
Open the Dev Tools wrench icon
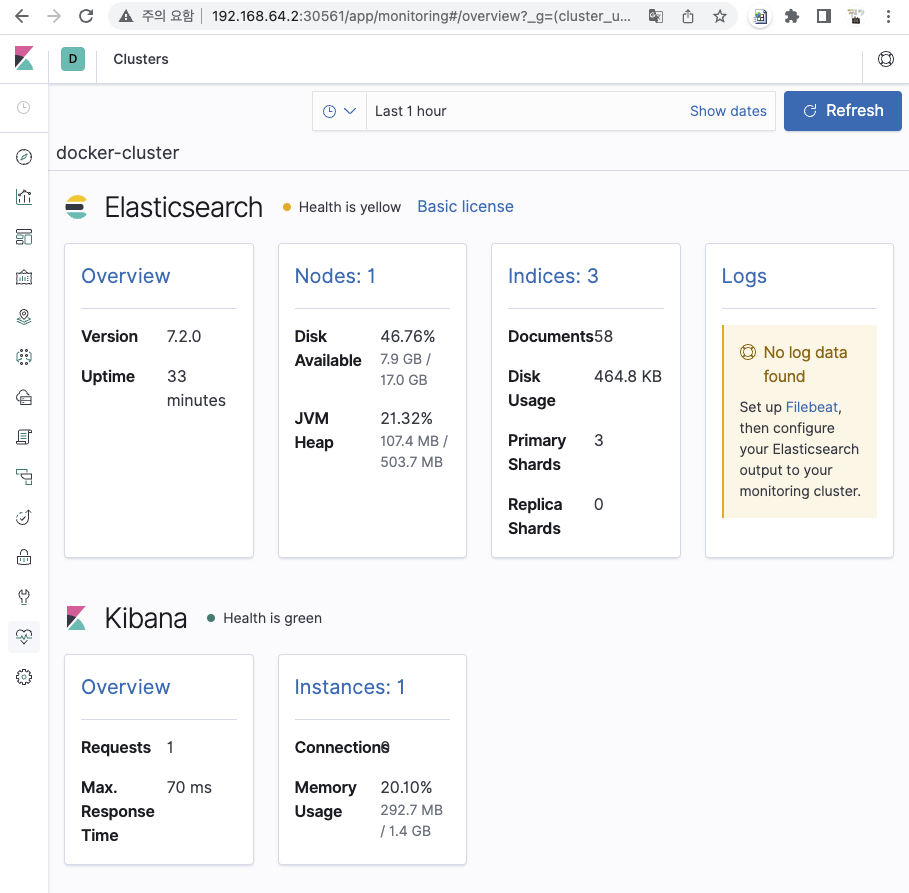click(24, 597)
